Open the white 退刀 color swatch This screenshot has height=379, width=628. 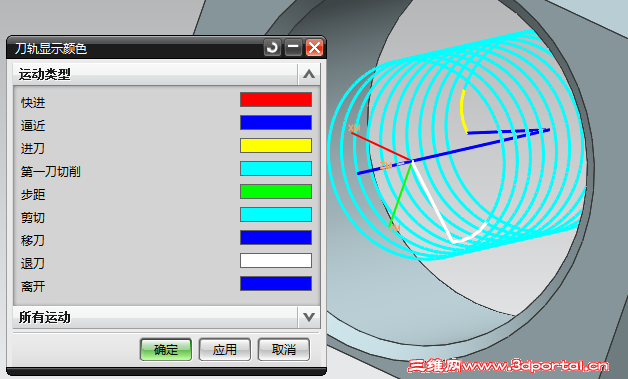(276, 260)
